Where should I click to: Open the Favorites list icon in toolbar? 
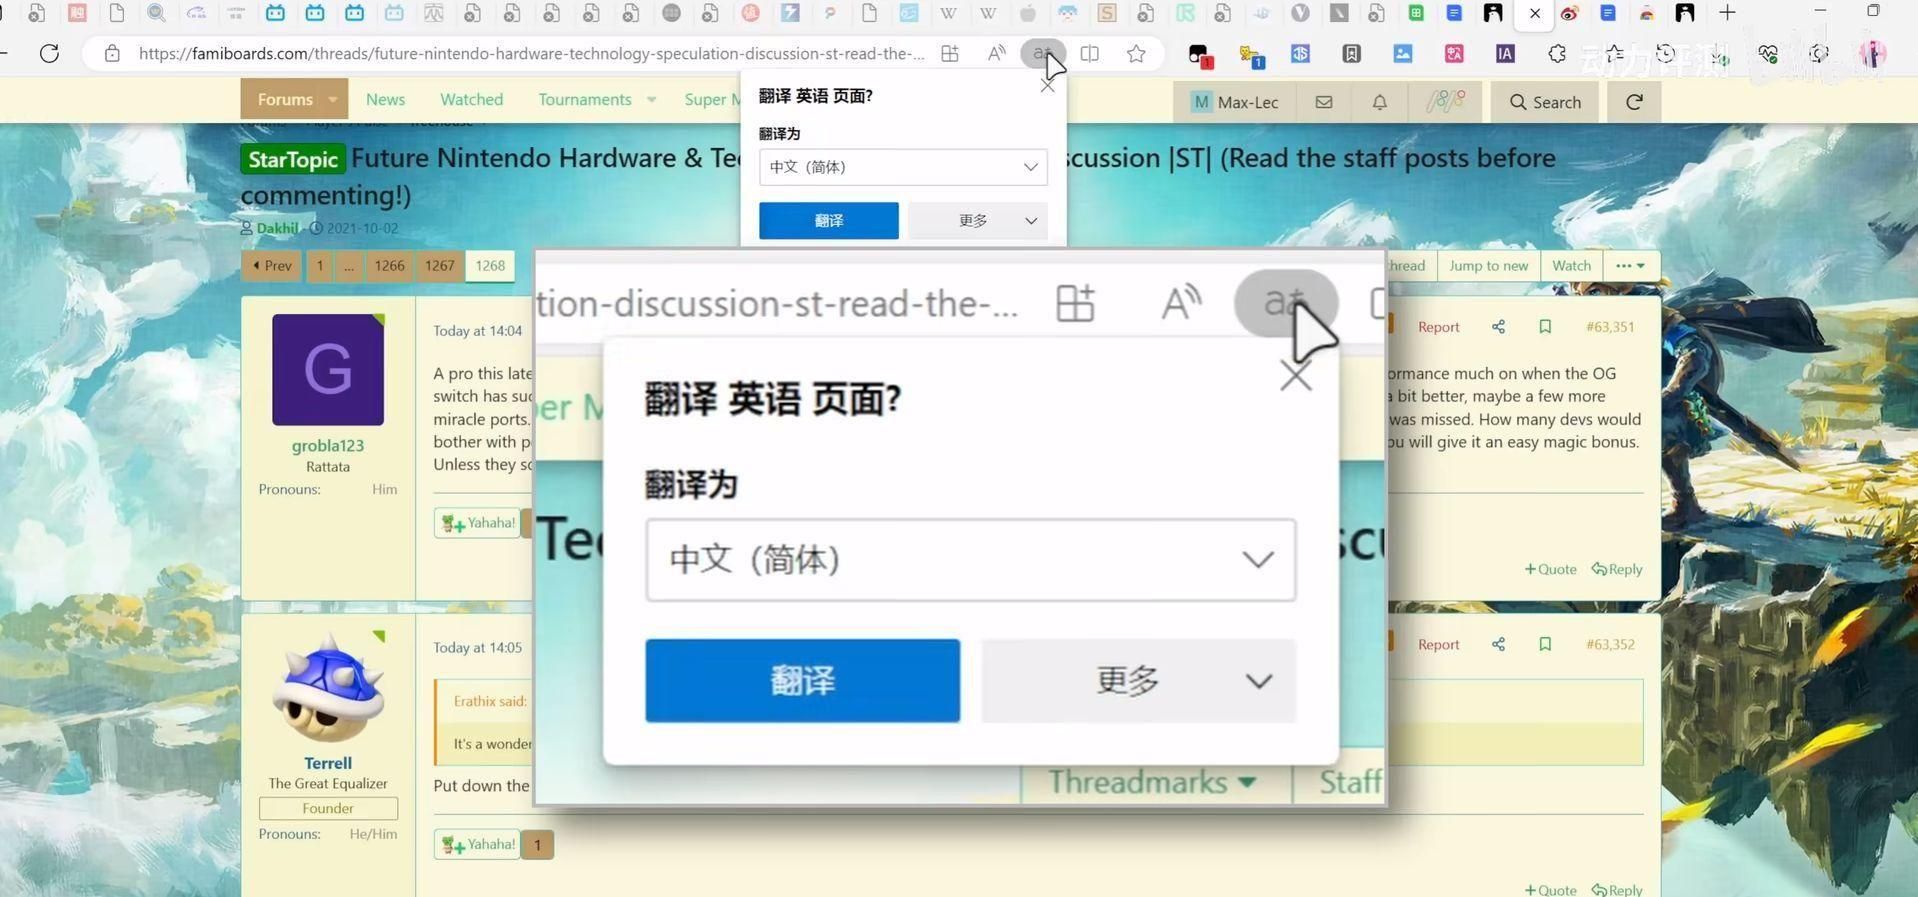coord(1614,54)
